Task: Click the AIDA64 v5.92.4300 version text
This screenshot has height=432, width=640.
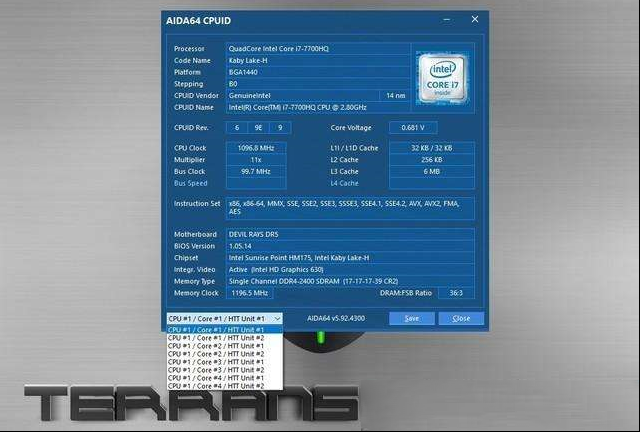Action: coord(336,318)
